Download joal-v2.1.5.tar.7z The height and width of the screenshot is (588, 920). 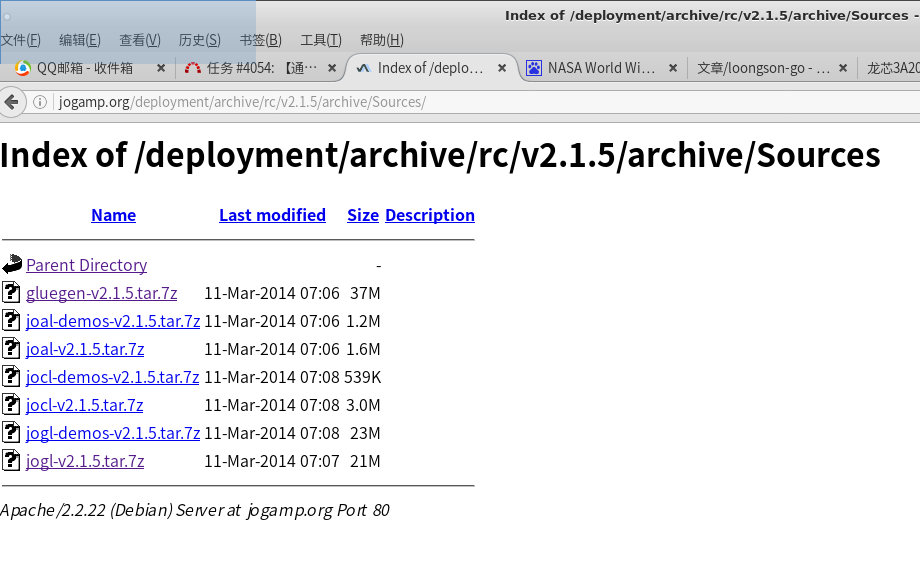tap(85, 349)
